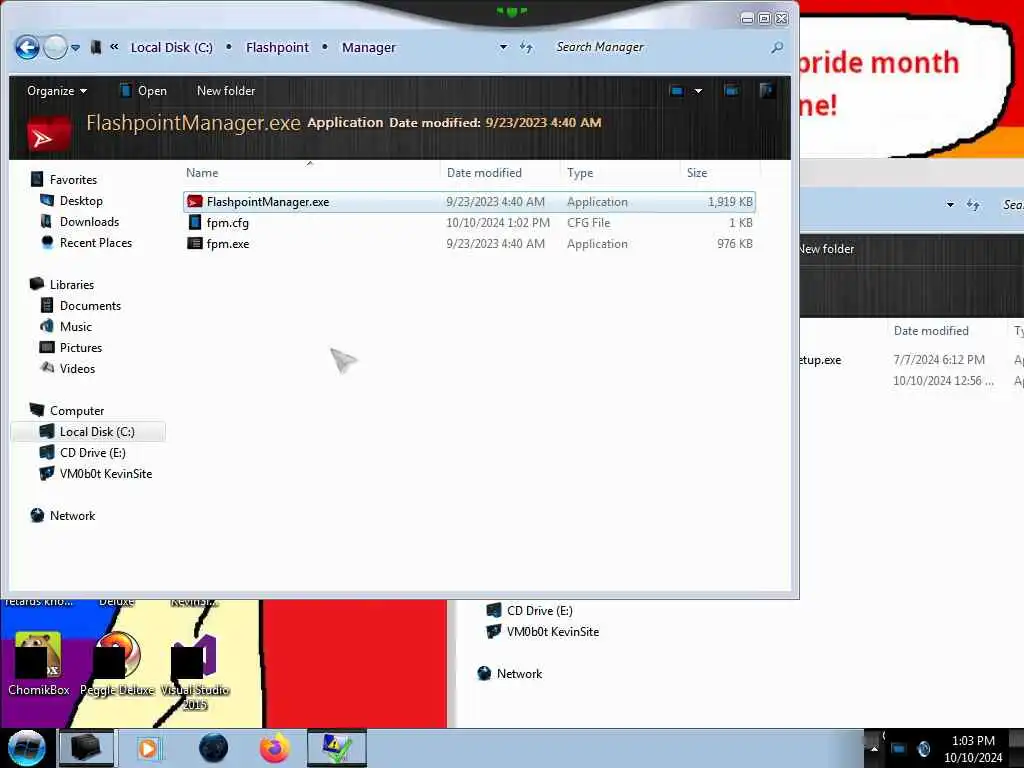Click the tray icon left of clock
1024x768 pixels.
(923, 748)
